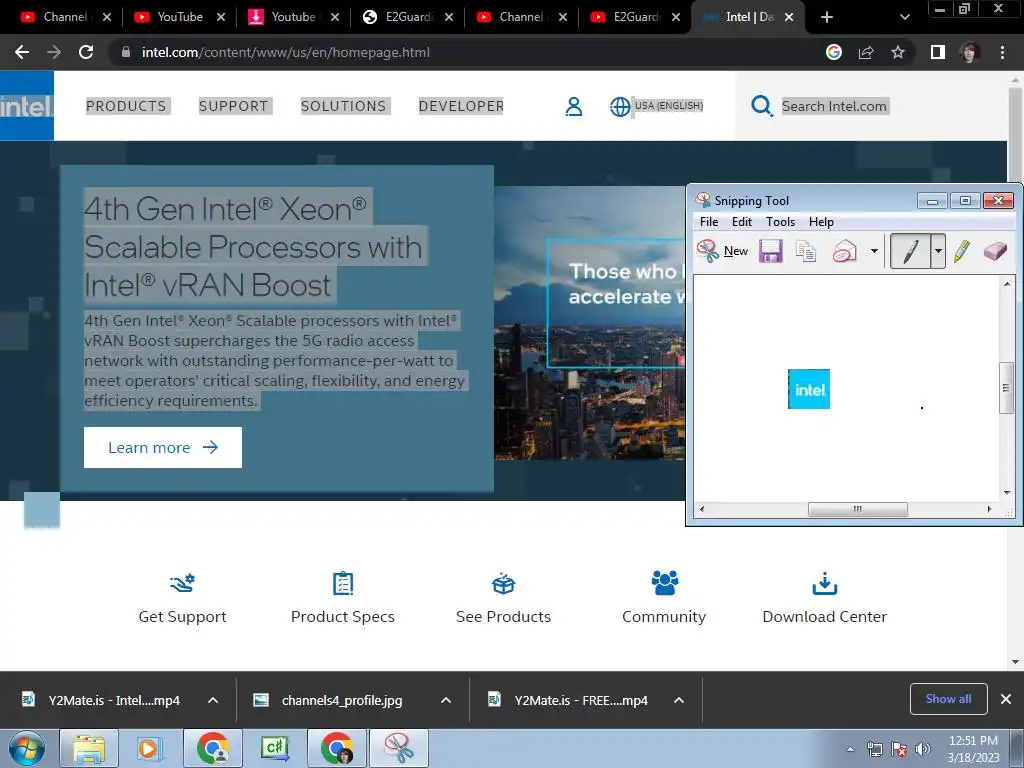Viewport: 1024px width, 768px height.
Task: Click Show all downloads button
Action: [948, 699]
